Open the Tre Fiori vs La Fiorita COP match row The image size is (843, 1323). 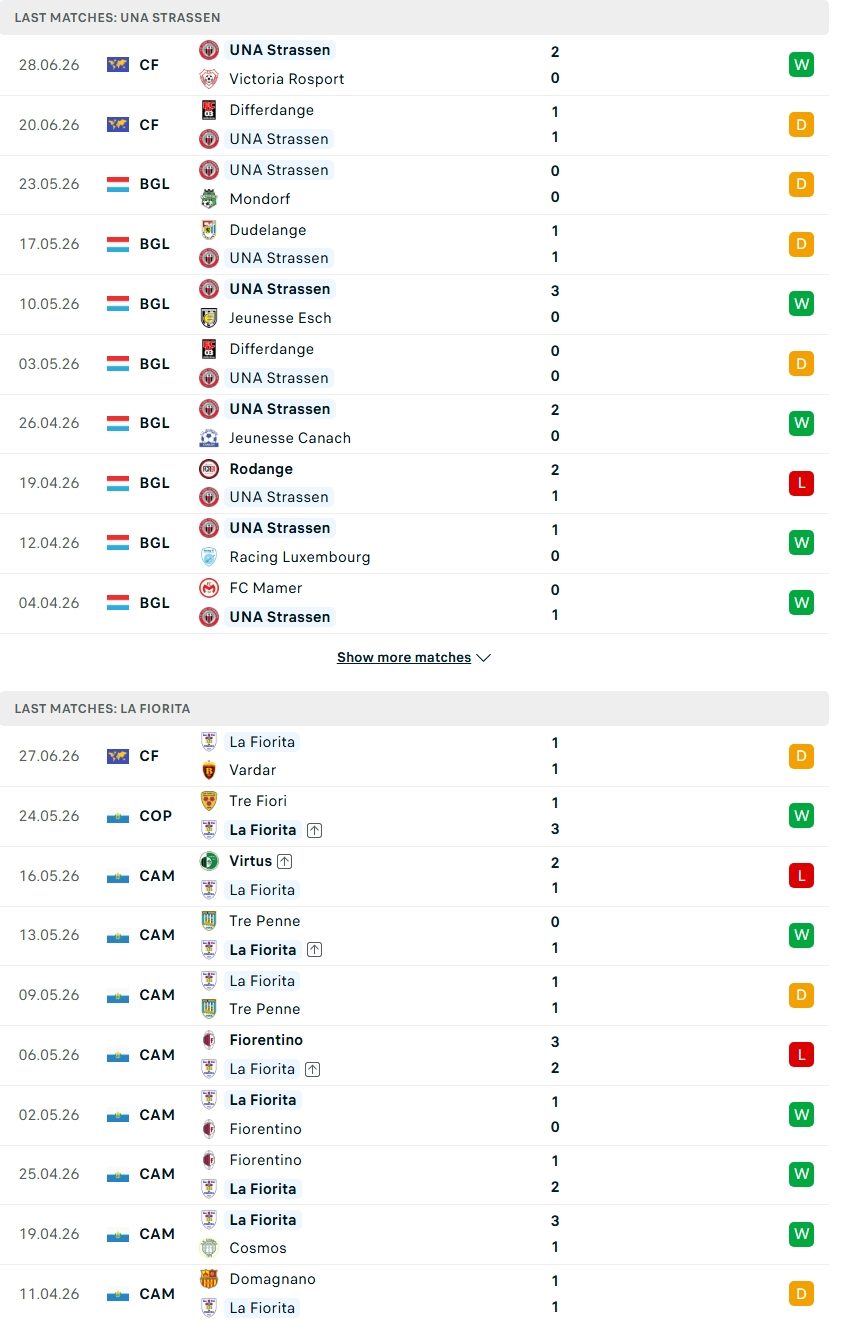(x=414, y=816)
